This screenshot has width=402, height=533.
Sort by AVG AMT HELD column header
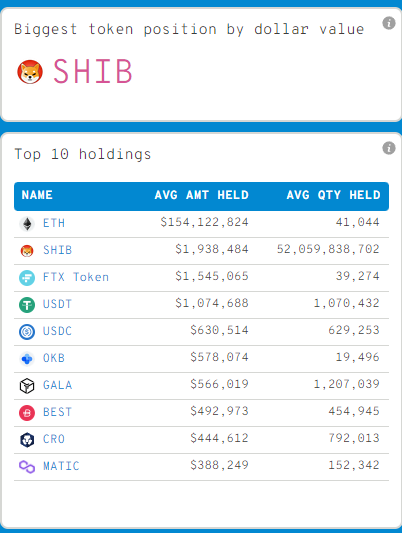pyautogui.click(x=202, y=195)
